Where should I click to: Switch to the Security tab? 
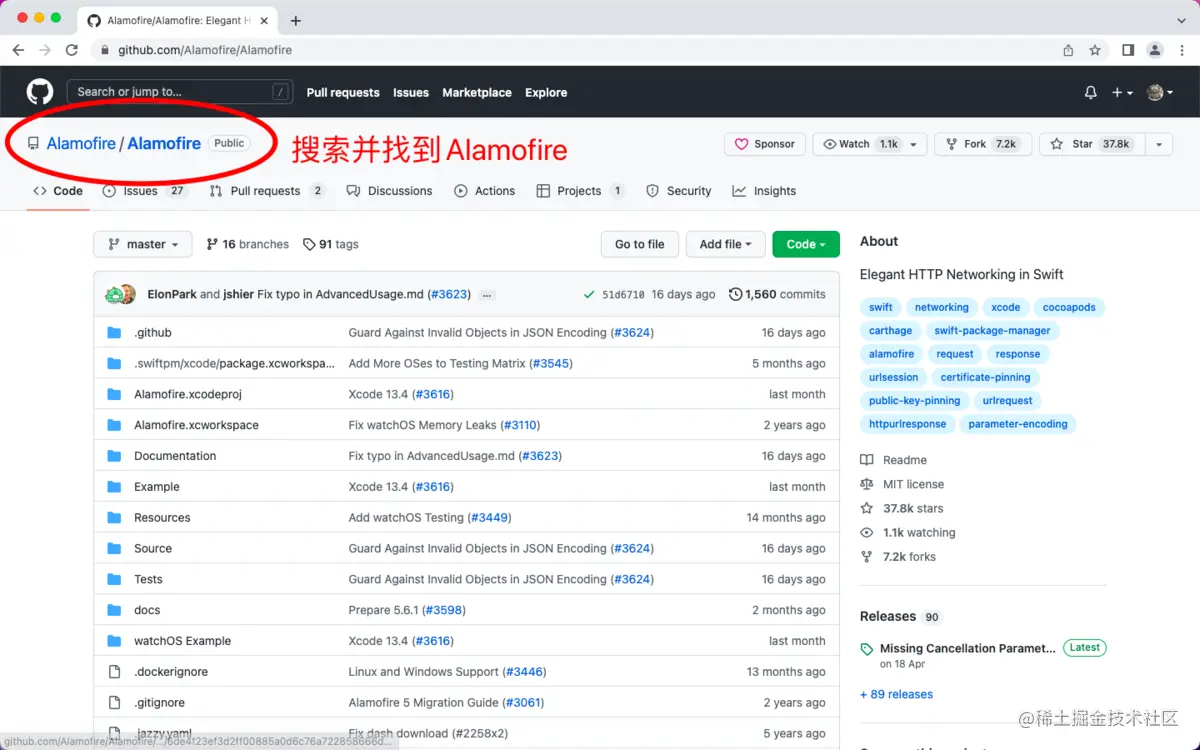tap(679, 191)
